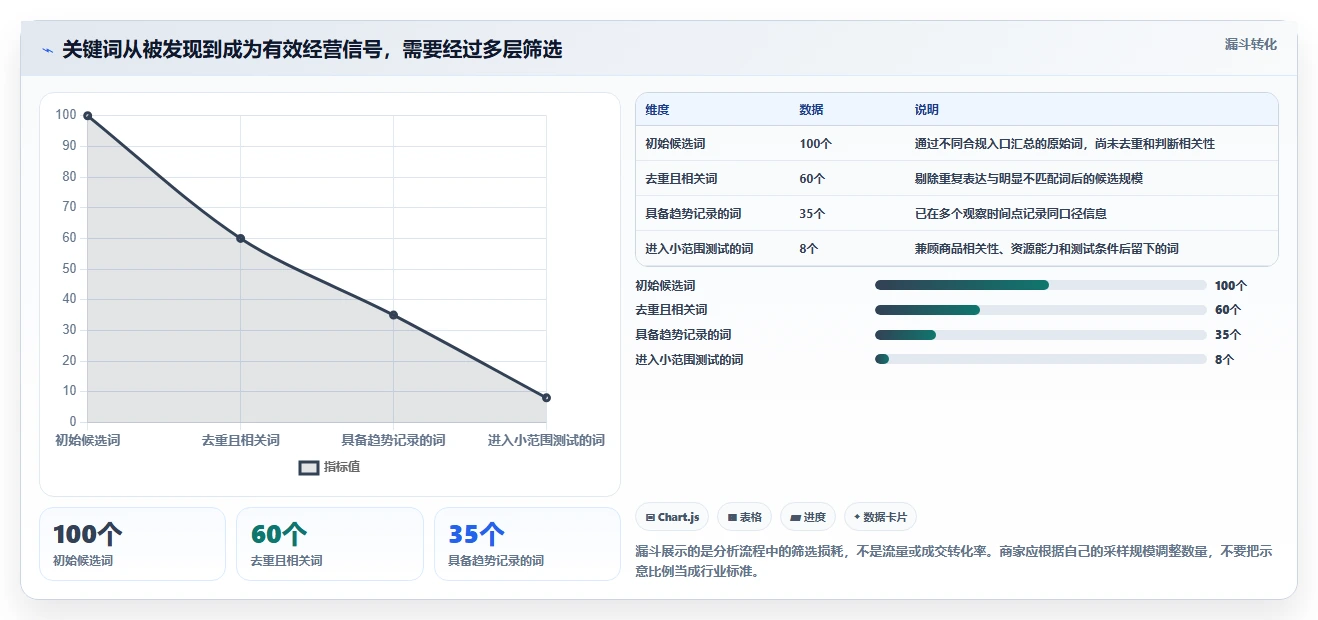The width and height of the screenshot is (1318, 620).
Task: Click the table cell 60个
Action: point(812,179)
